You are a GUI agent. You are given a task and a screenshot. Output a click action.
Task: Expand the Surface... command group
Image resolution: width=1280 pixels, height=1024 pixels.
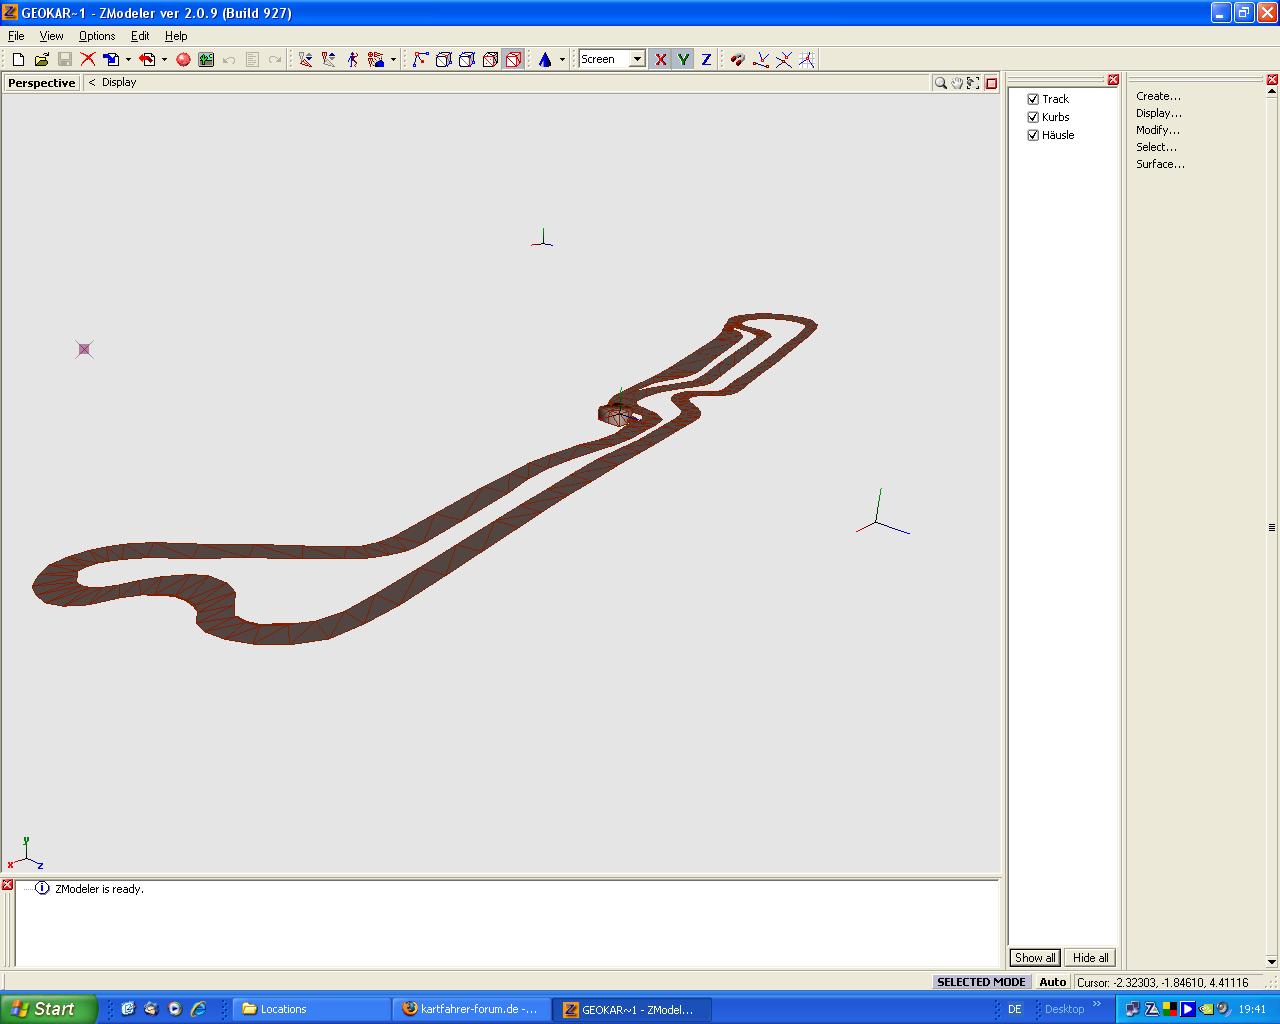[1160, 164]
